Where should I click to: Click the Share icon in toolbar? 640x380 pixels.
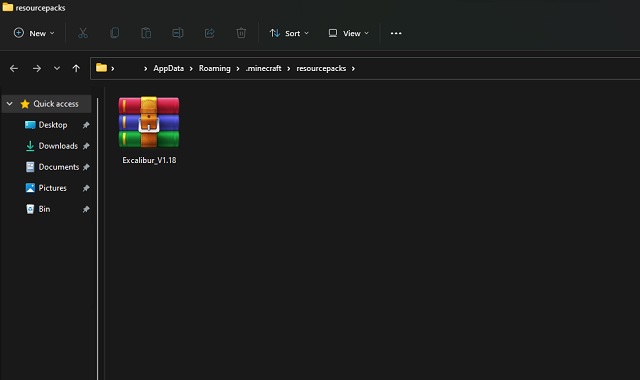(209, 33)
